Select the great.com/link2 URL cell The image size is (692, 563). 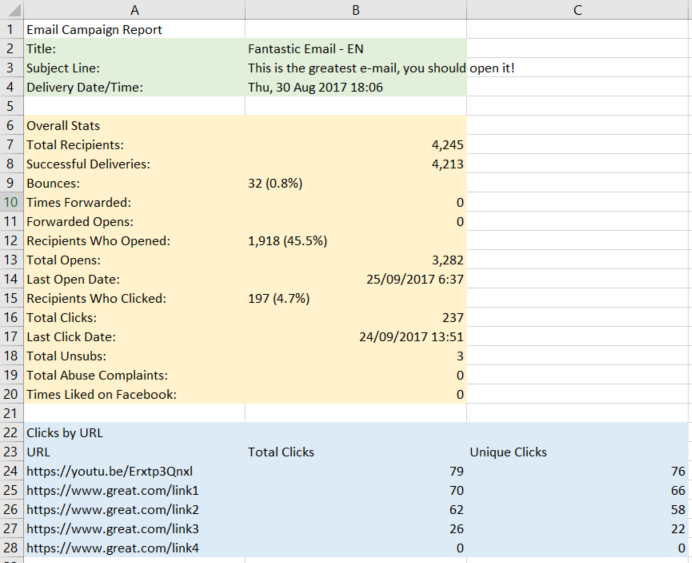[x=135, y=510]
